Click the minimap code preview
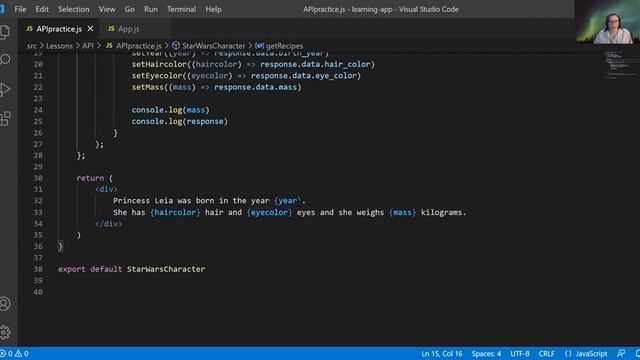Screen dimensions: 640x360 pos(620,64)
